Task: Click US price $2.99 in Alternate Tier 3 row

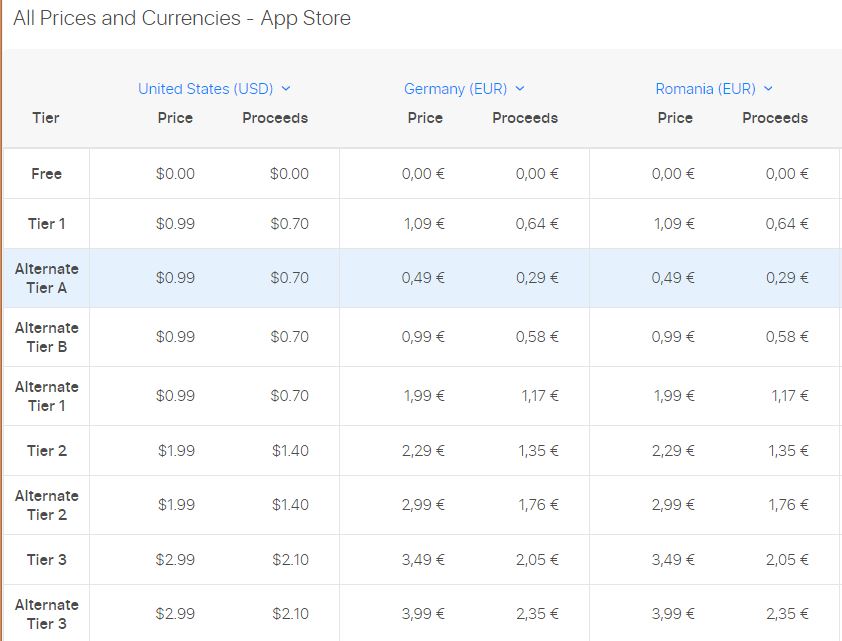Action: pyautogui.click(x=175, y=614)
